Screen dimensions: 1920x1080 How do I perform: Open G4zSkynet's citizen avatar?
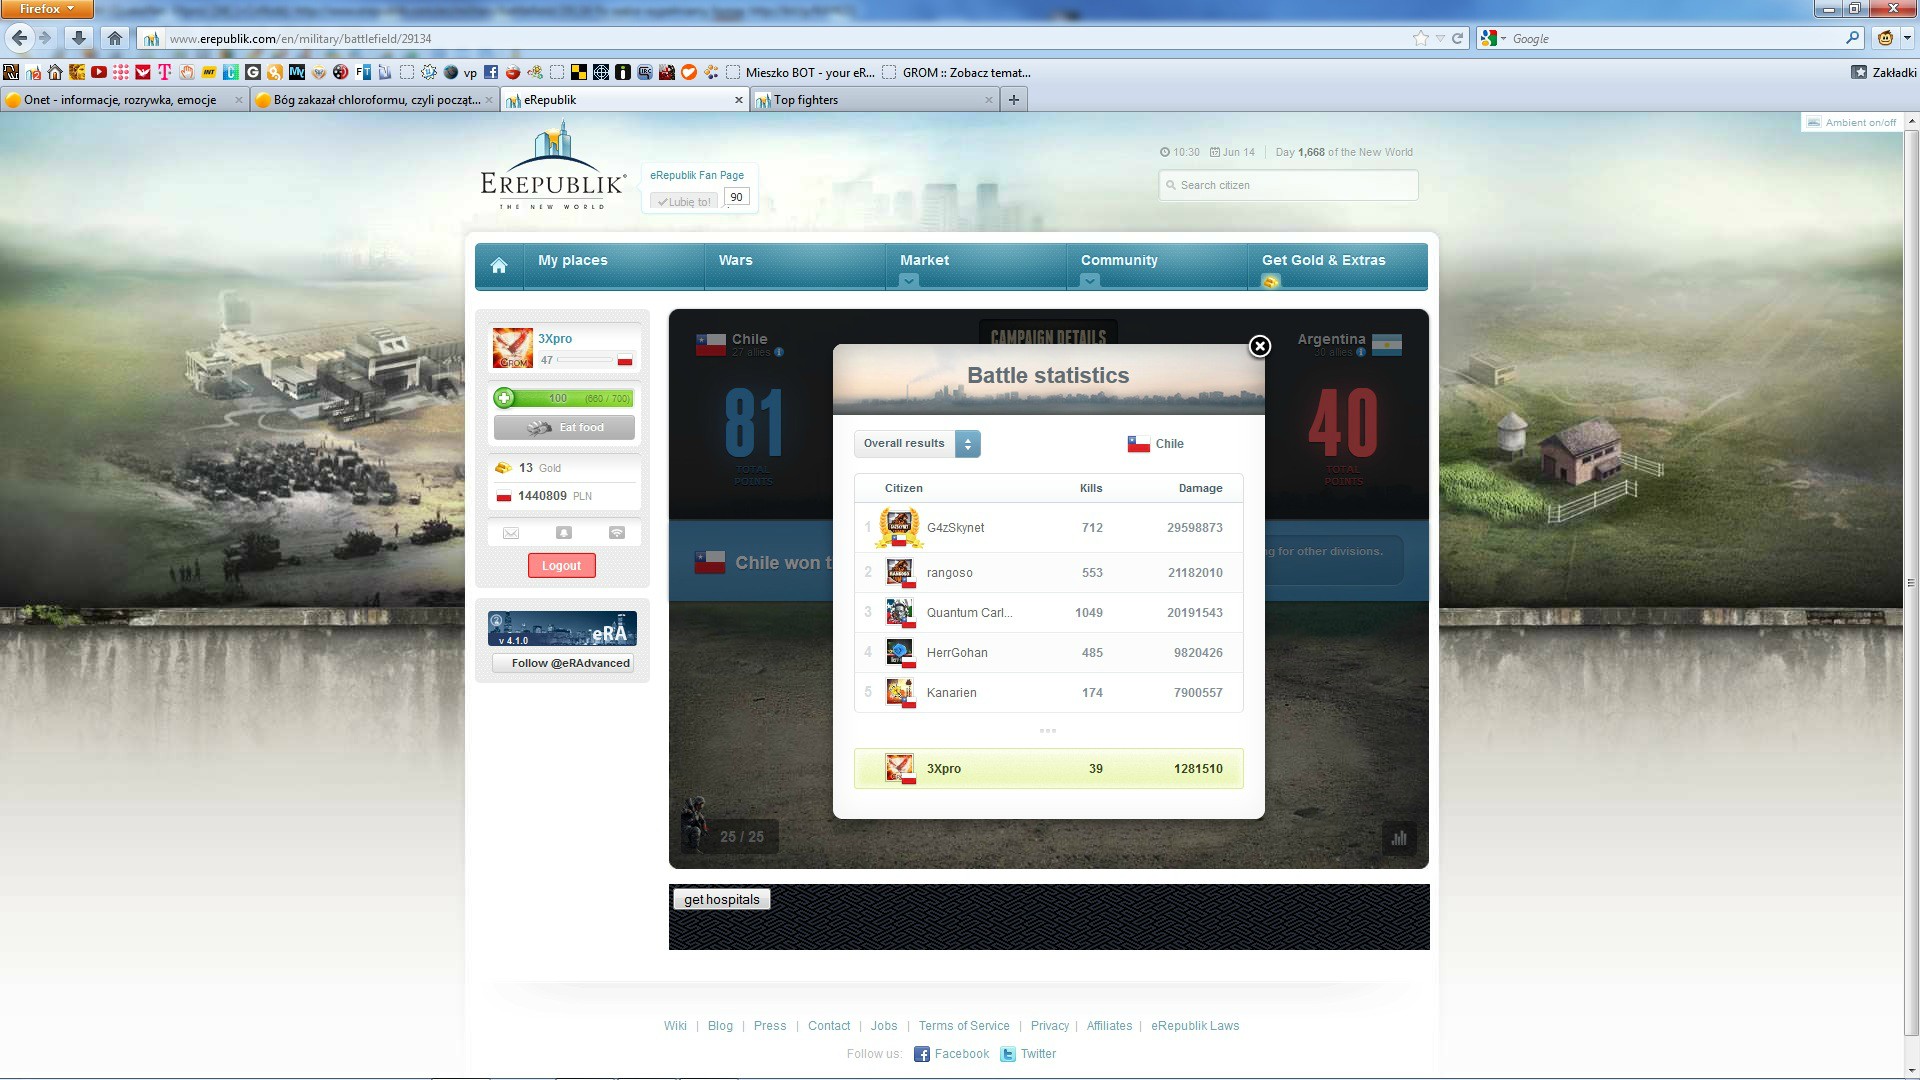click(899, 527)
